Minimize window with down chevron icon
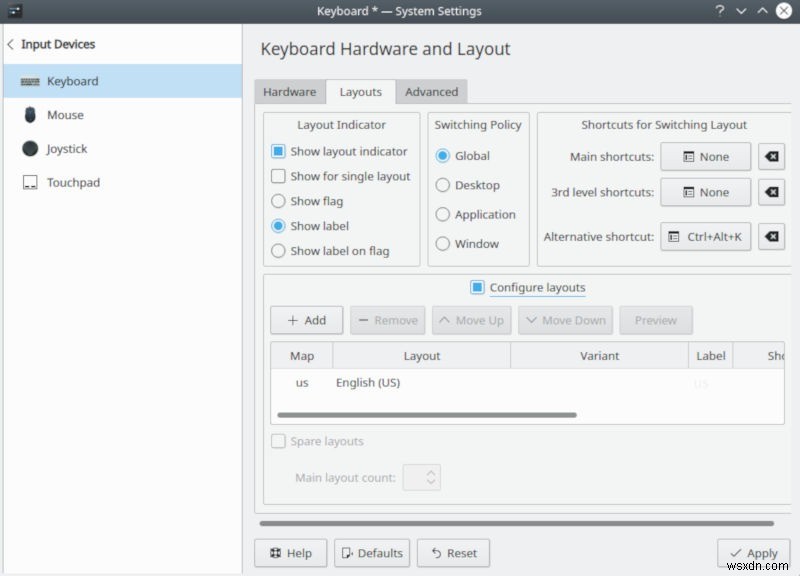 [741, 11]
